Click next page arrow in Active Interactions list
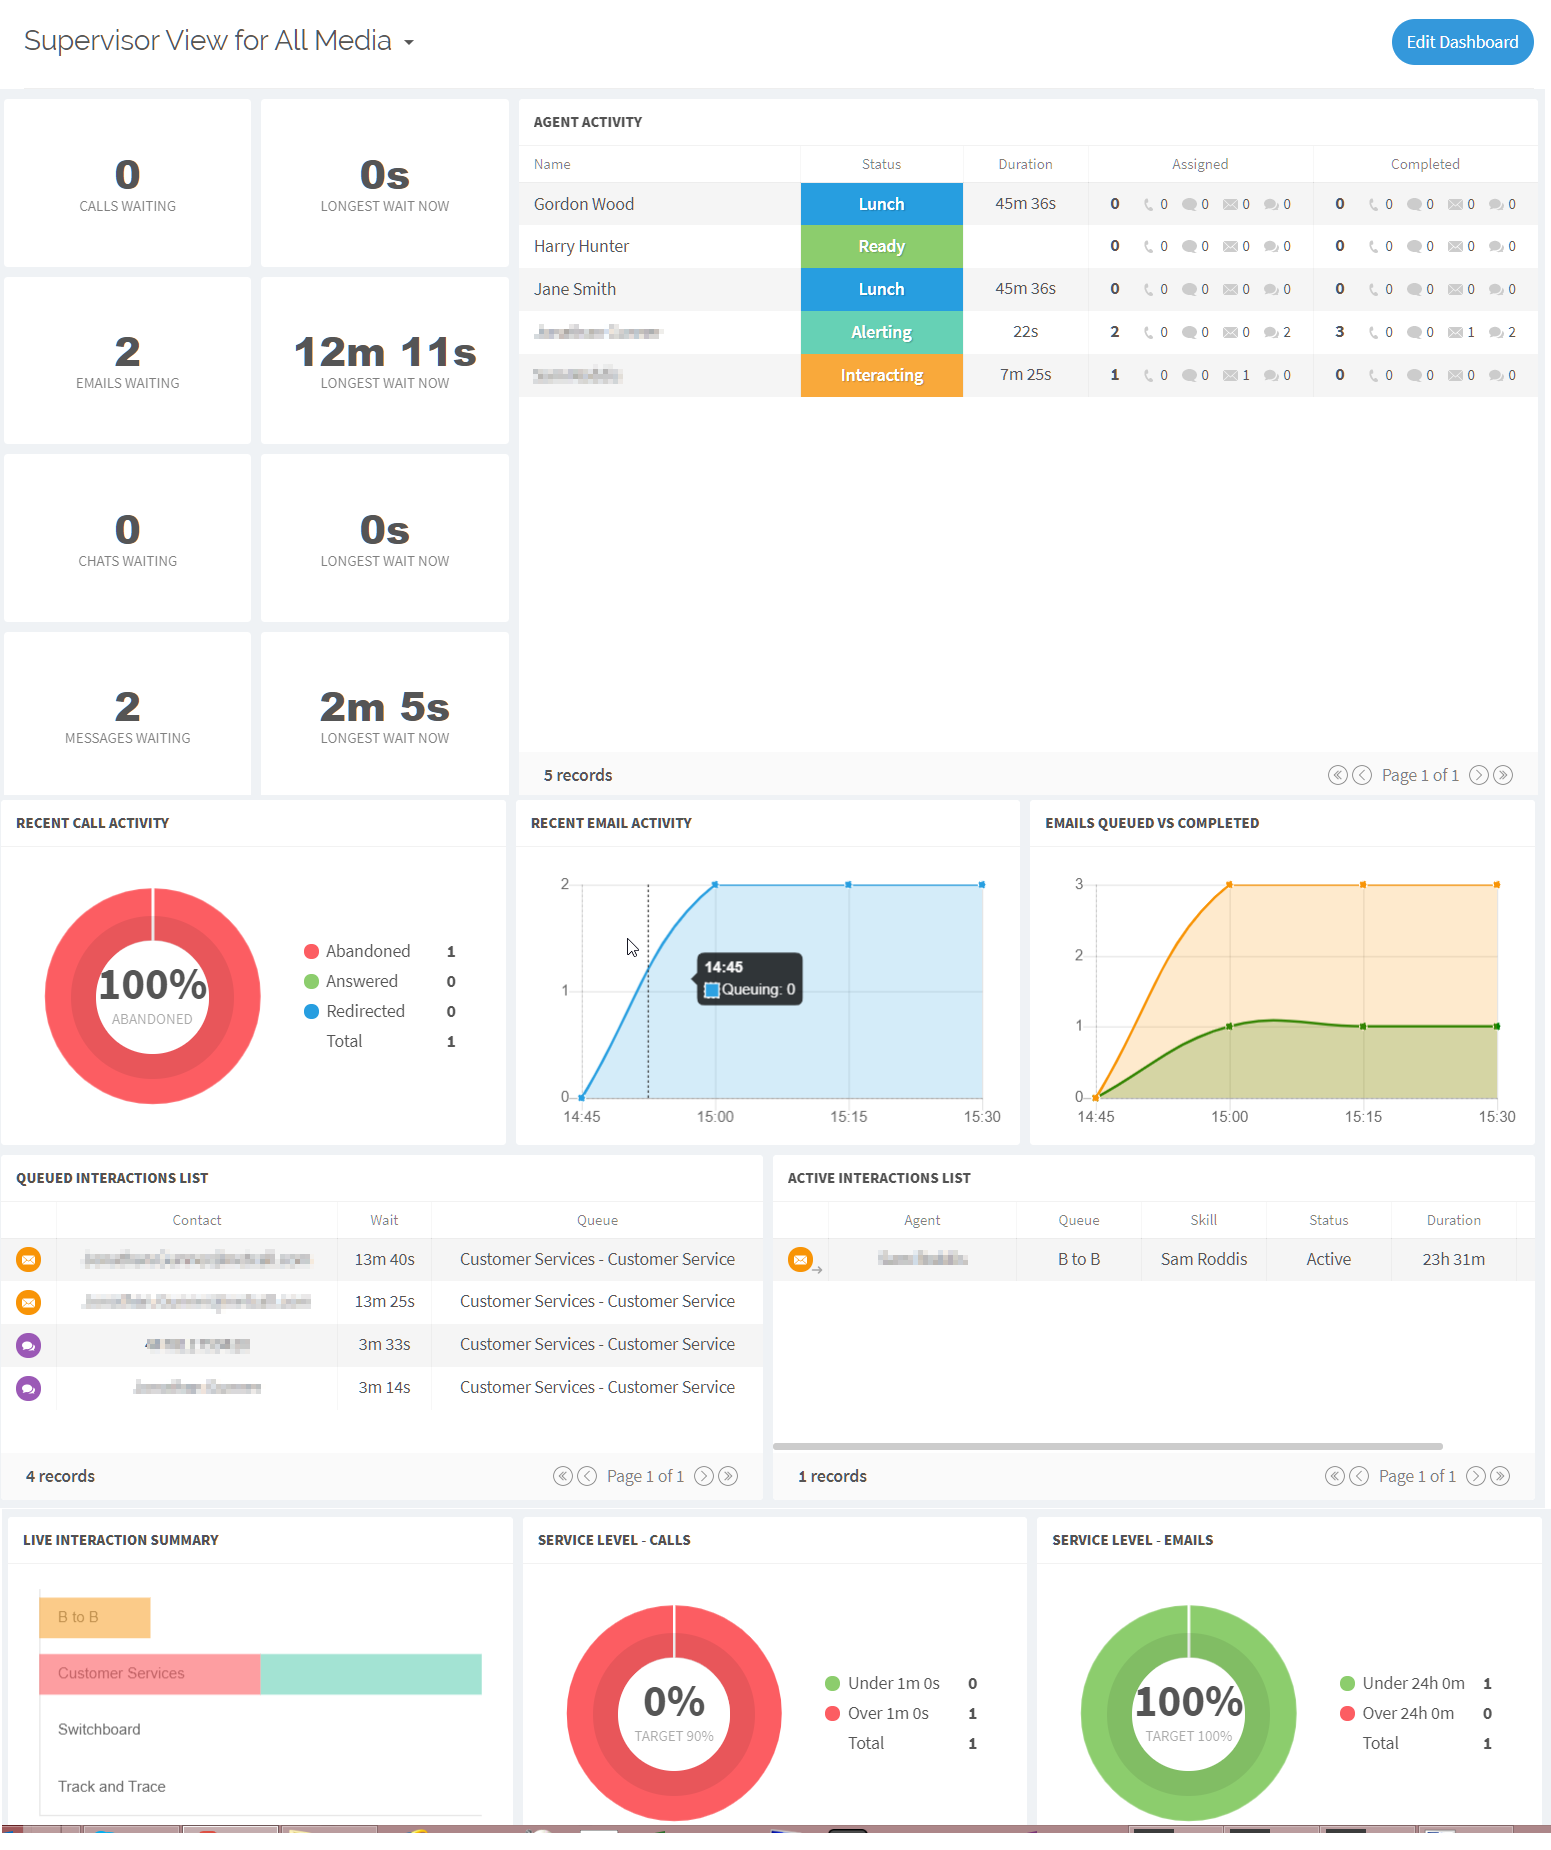The height and width of the screenshot is (1850, 1551). (x=1475, y=1476)
